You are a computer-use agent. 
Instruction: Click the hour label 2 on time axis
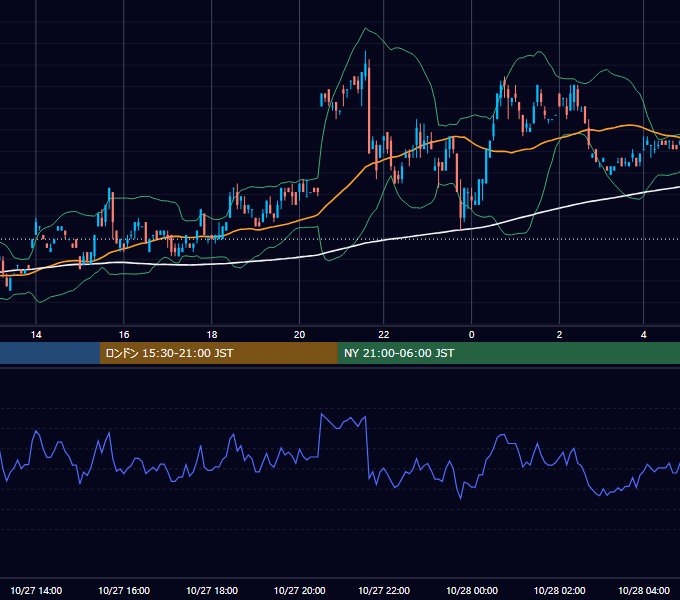559,335
